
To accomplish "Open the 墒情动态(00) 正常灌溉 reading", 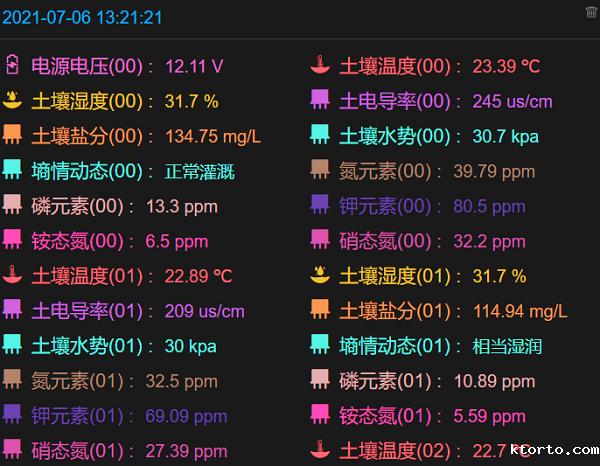I will [199, 171].
